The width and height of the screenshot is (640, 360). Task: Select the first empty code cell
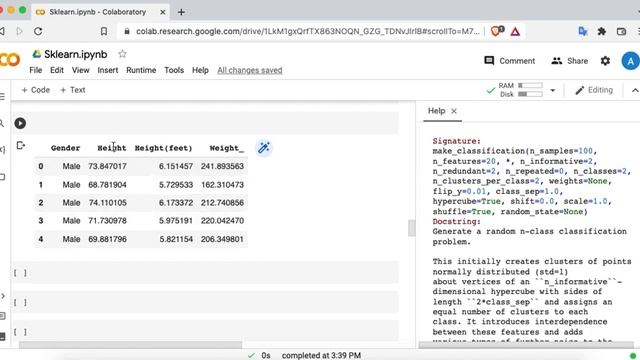tap(205, 273)
